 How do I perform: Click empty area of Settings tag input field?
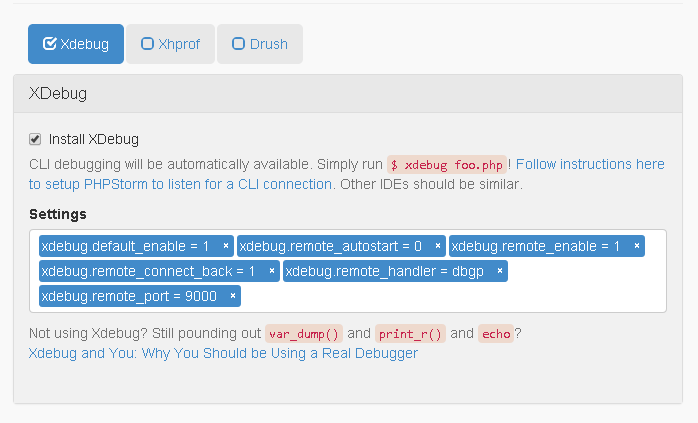coord(452,296)
